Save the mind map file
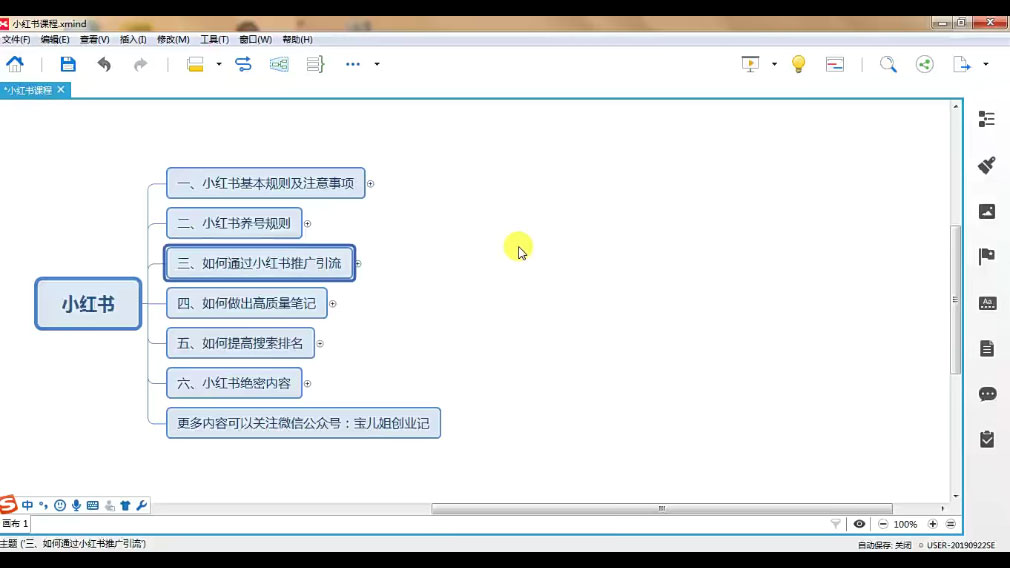Image resolution: width=1010 pixels, height=568 pixels. pyautogui.click(x=68, y=64)
